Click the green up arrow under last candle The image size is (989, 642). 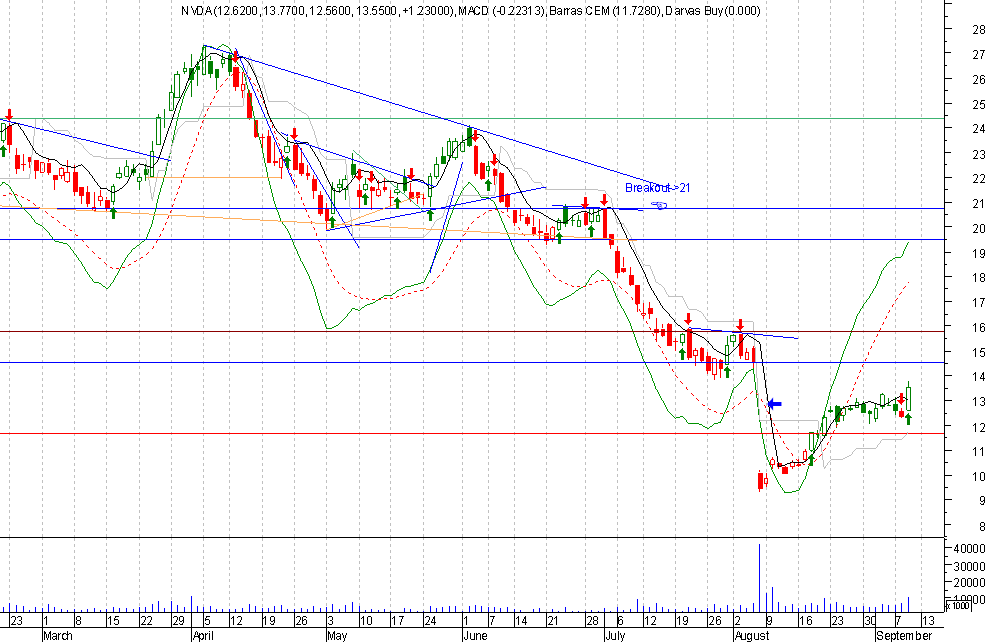pos(908,419)
